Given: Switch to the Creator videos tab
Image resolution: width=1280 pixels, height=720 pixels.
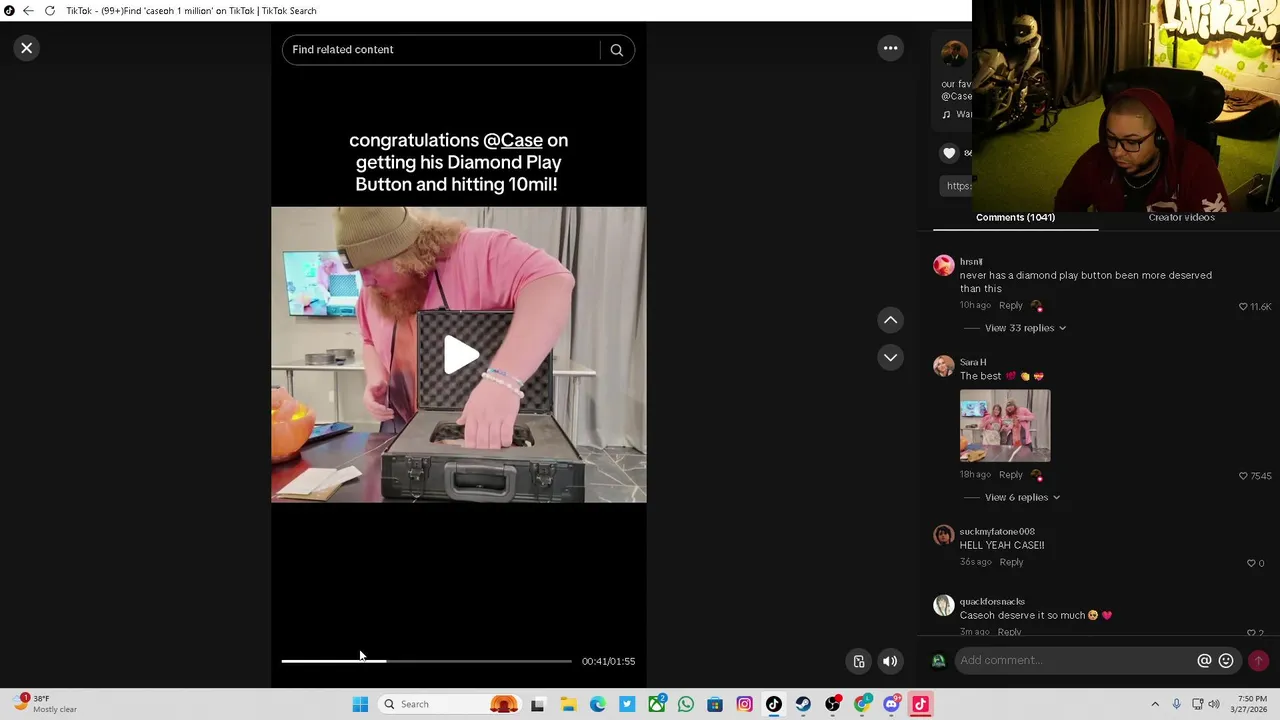Looking at the screenshot, I should click(x=1181, y=217).
